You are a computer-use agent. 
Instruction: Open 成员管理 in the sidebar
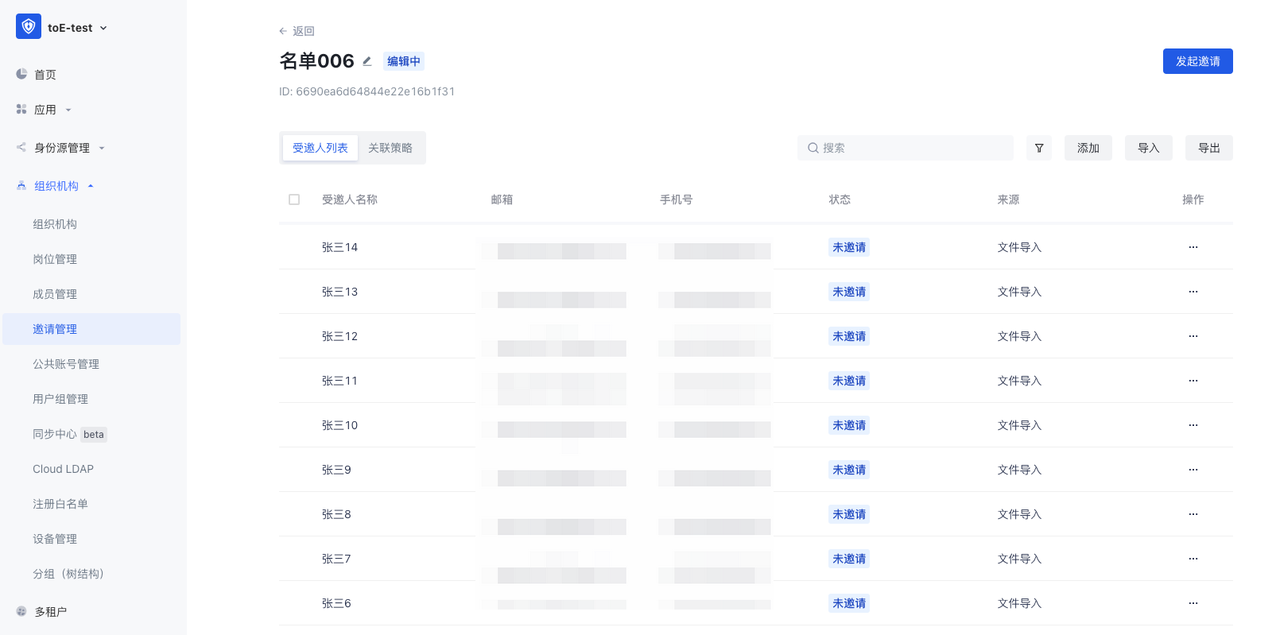click(x=55, y=294)
